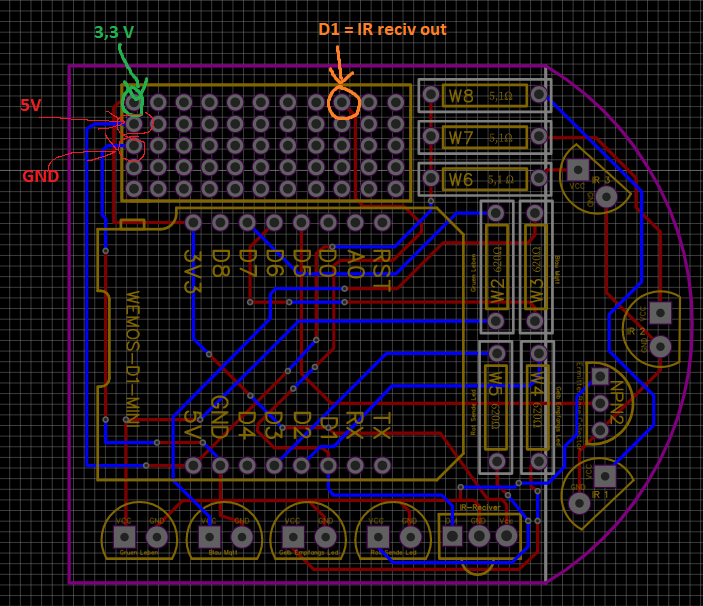Viewport: 703px width, 606px height.
Task: Click the right pad of resistor W6
Action: pyautogui.click(x=538, y=178)
